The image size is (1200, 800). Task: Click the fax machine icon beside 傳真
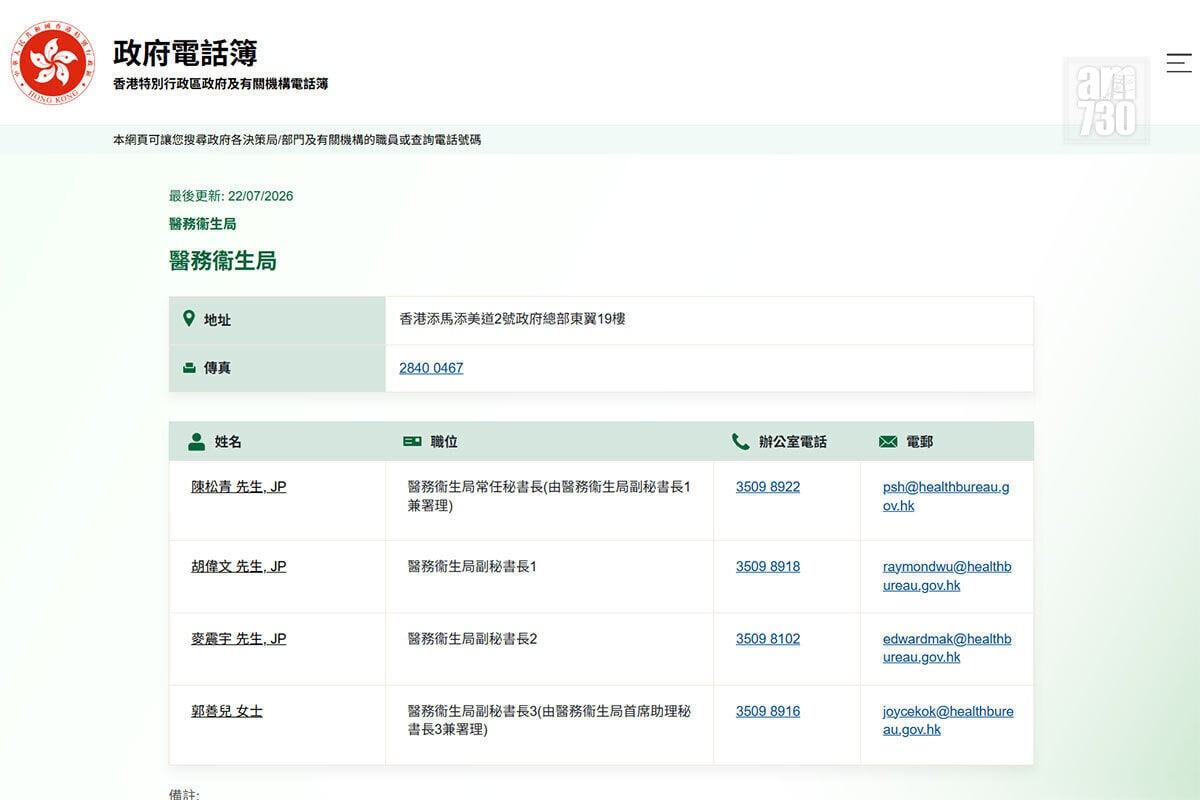tap(189, 367)
